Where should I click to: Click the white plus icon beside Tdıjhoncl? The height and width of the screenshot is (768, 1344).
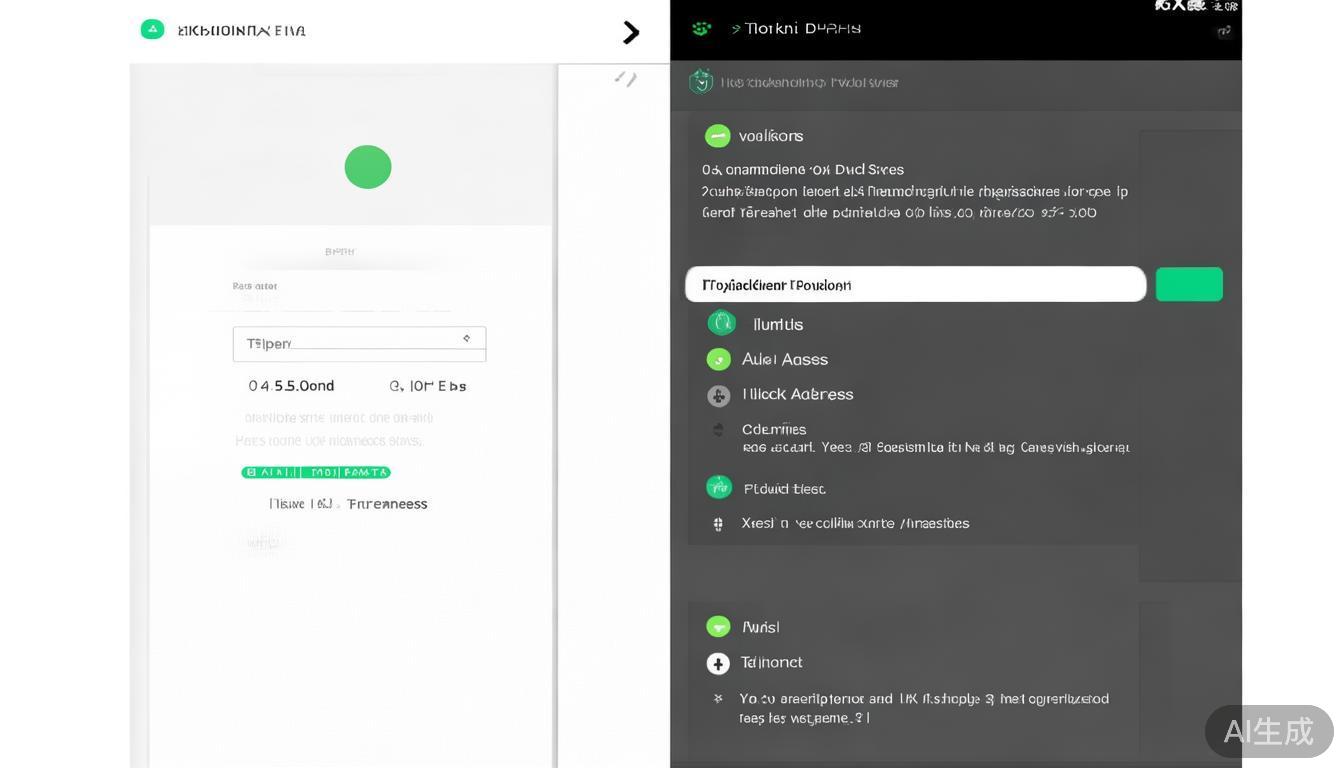pyautogui.click(x=718, y=663)
